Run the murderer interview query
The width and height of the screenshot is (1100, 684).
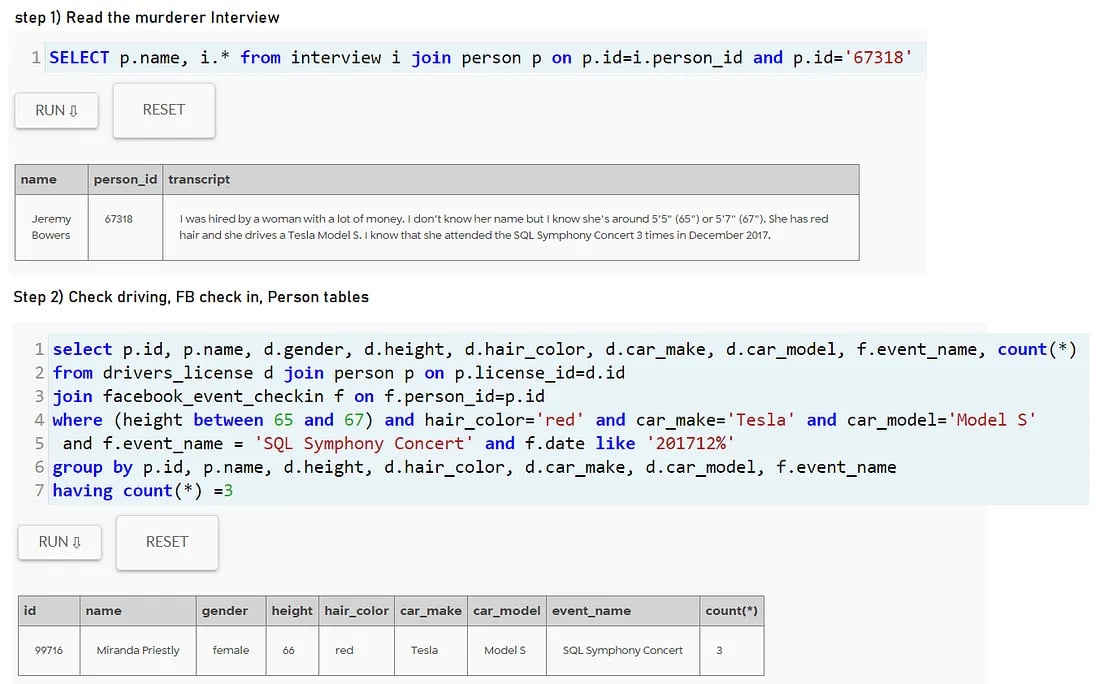coord(56,110)
